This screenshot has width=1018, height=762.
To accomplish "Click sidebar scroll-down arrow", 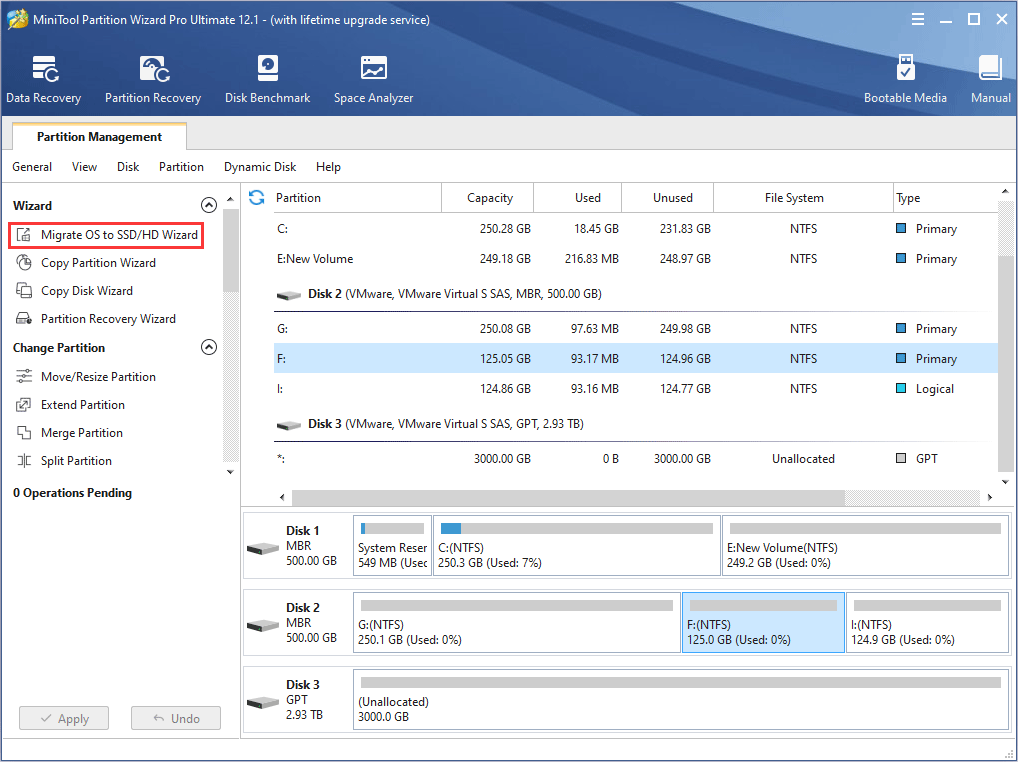I will tap(230, 472).
